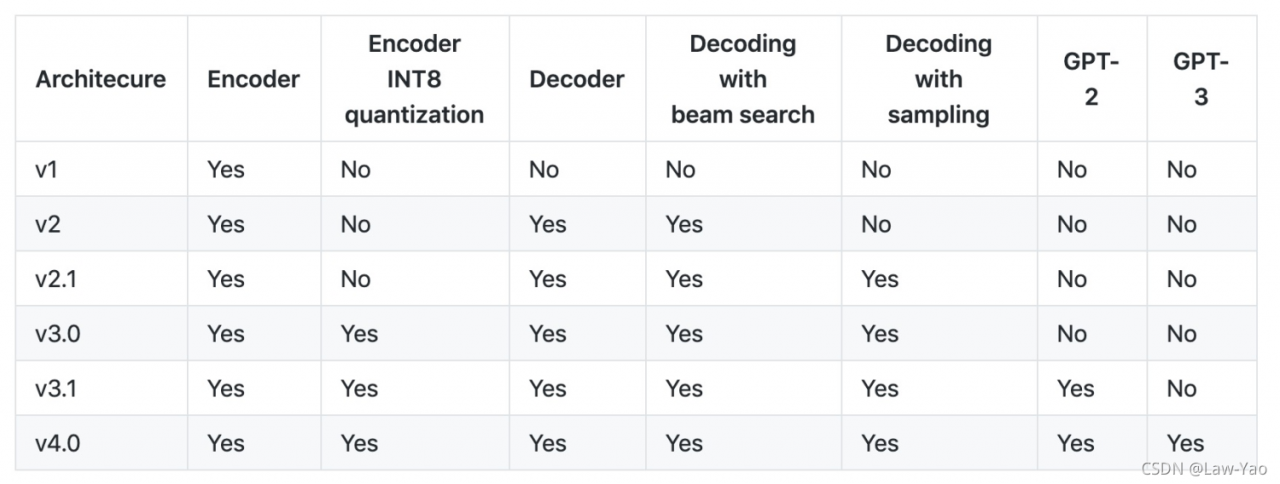Click the v4.0 row label

[58, 443]
